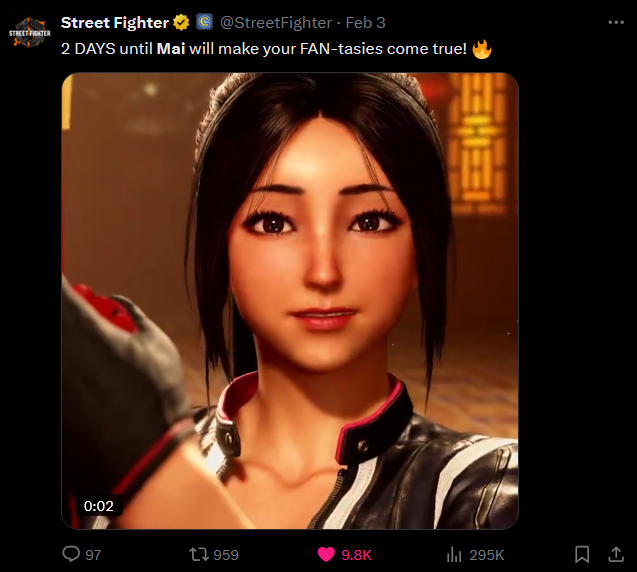The height and width of the screenshot is (572, 637).
Task: Click the 9.8K likes count
Action: (x=356, y=555)
